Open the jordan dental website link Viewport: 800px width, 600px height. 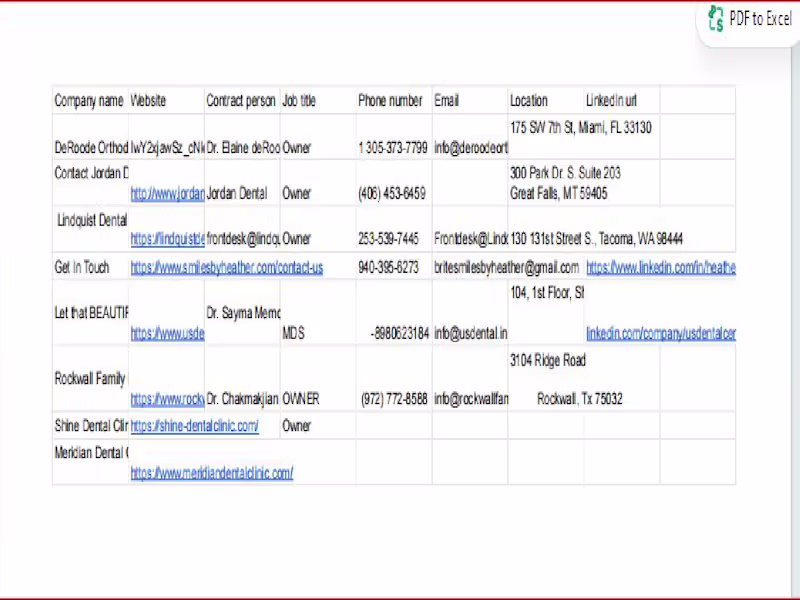pos(167,194)
